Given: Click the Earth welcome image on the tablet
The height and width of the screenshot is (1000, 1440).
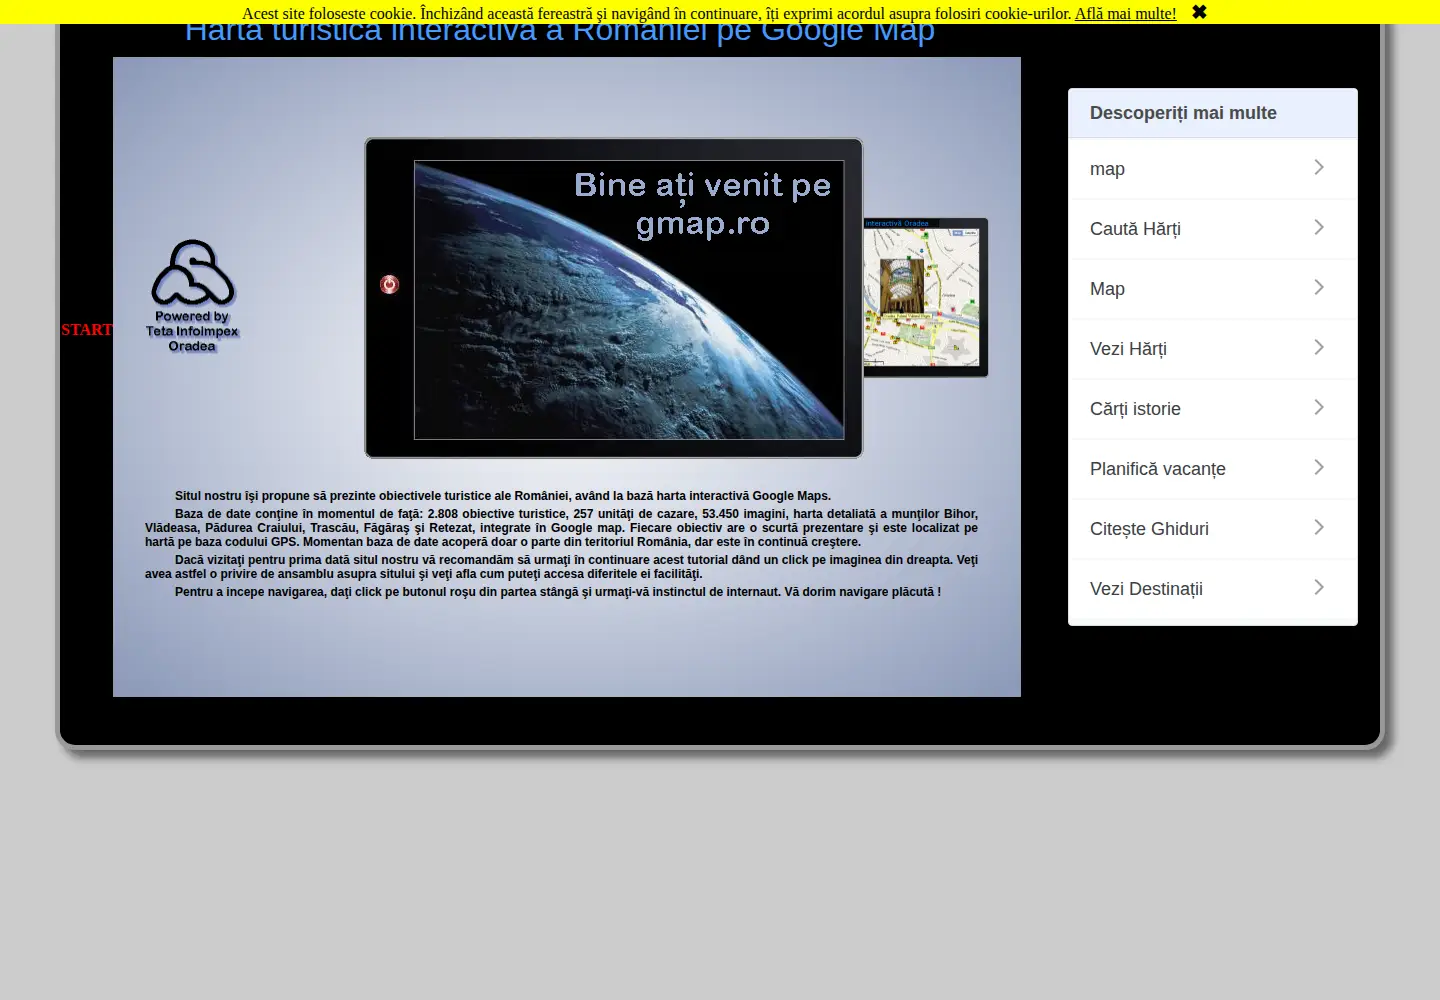Looking at the screenshot, I should [629, 300].
